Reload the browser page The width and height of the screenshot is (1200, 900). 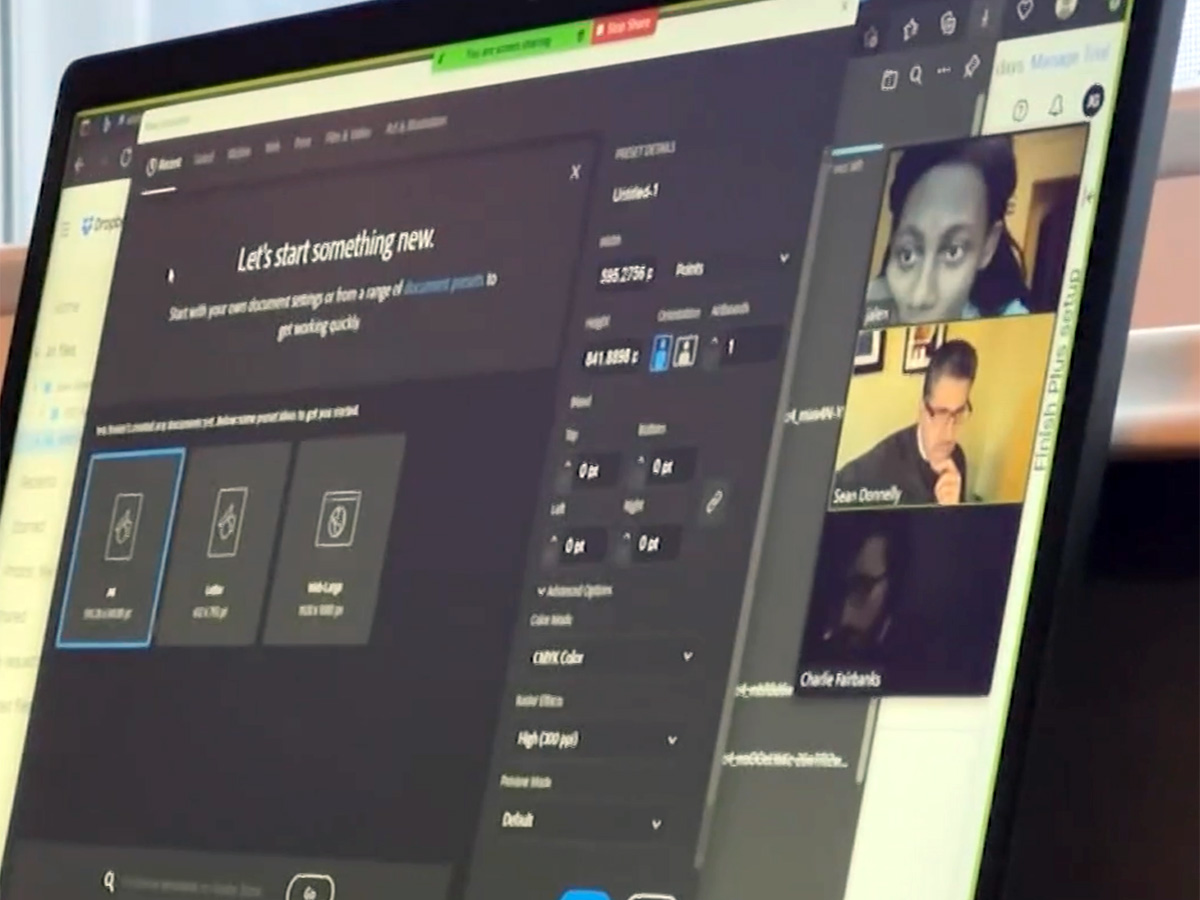[125, 157]
